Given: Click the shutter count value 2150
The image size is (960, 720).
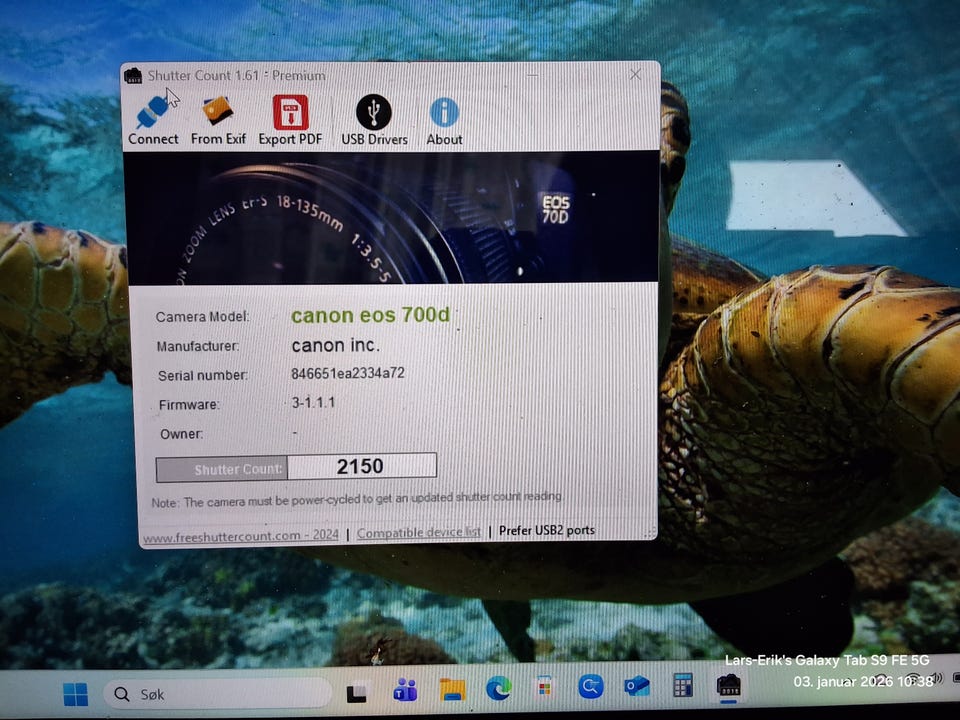Looking at the screenshot, I should point(361,467).
